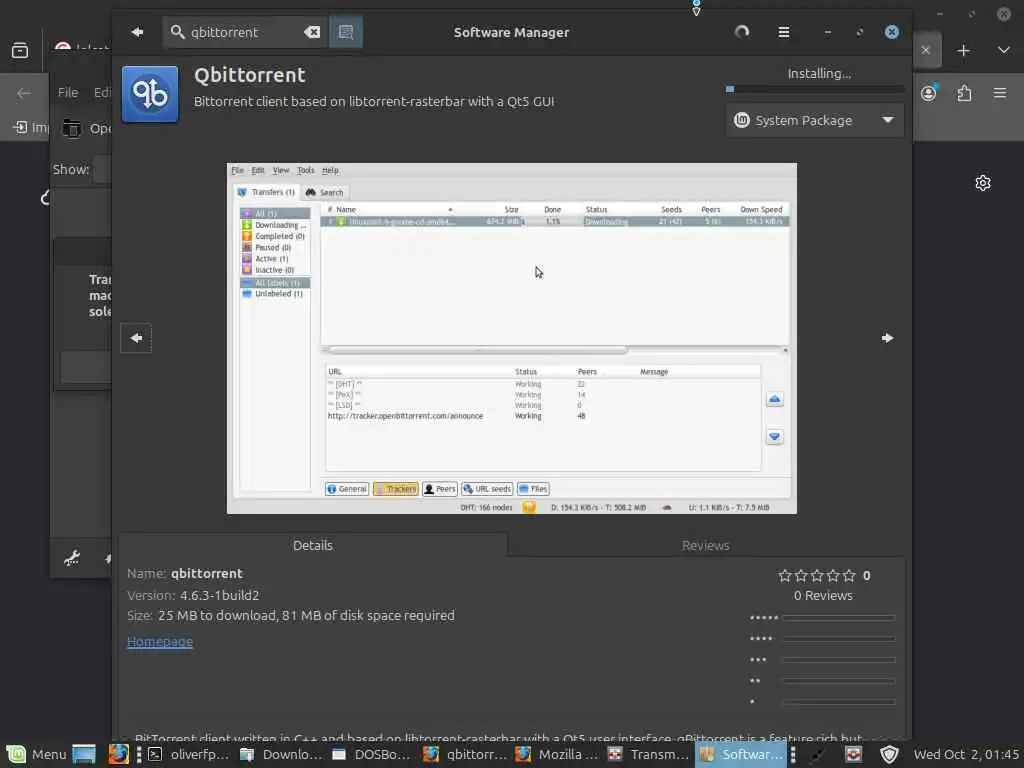Open the Firefox application menu icon
Viewport: 1024px width, 768px height.
[x=1000, y=93]
